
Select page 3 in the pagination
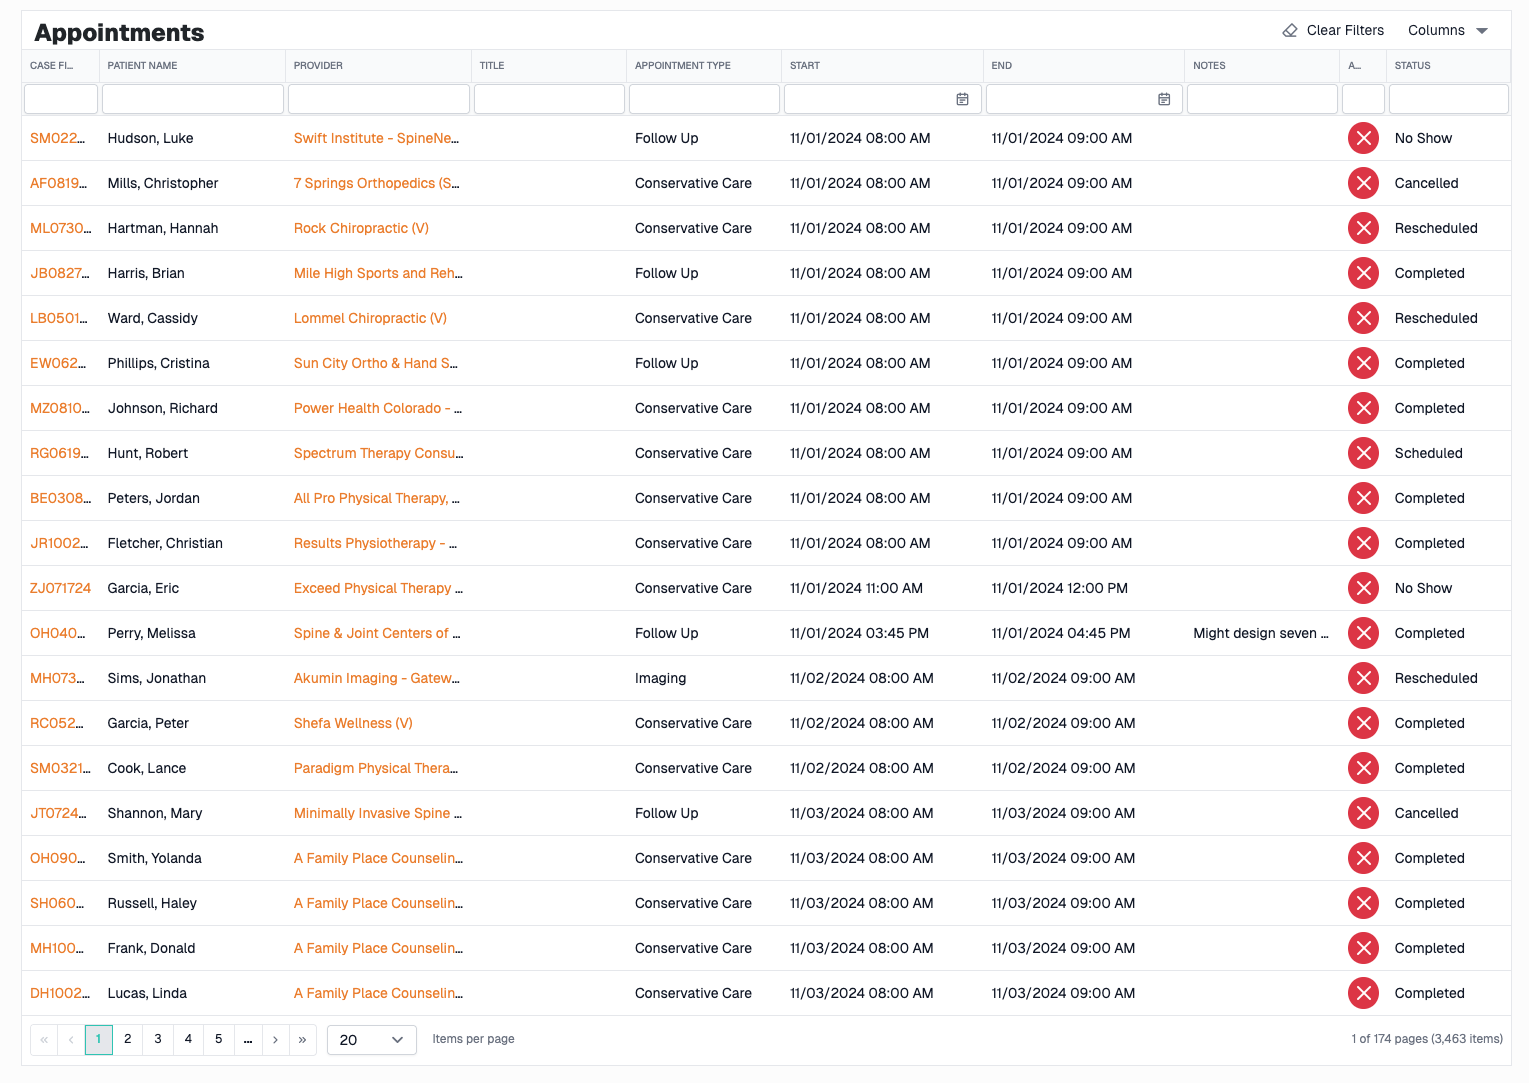click(x=157, y=1040)
